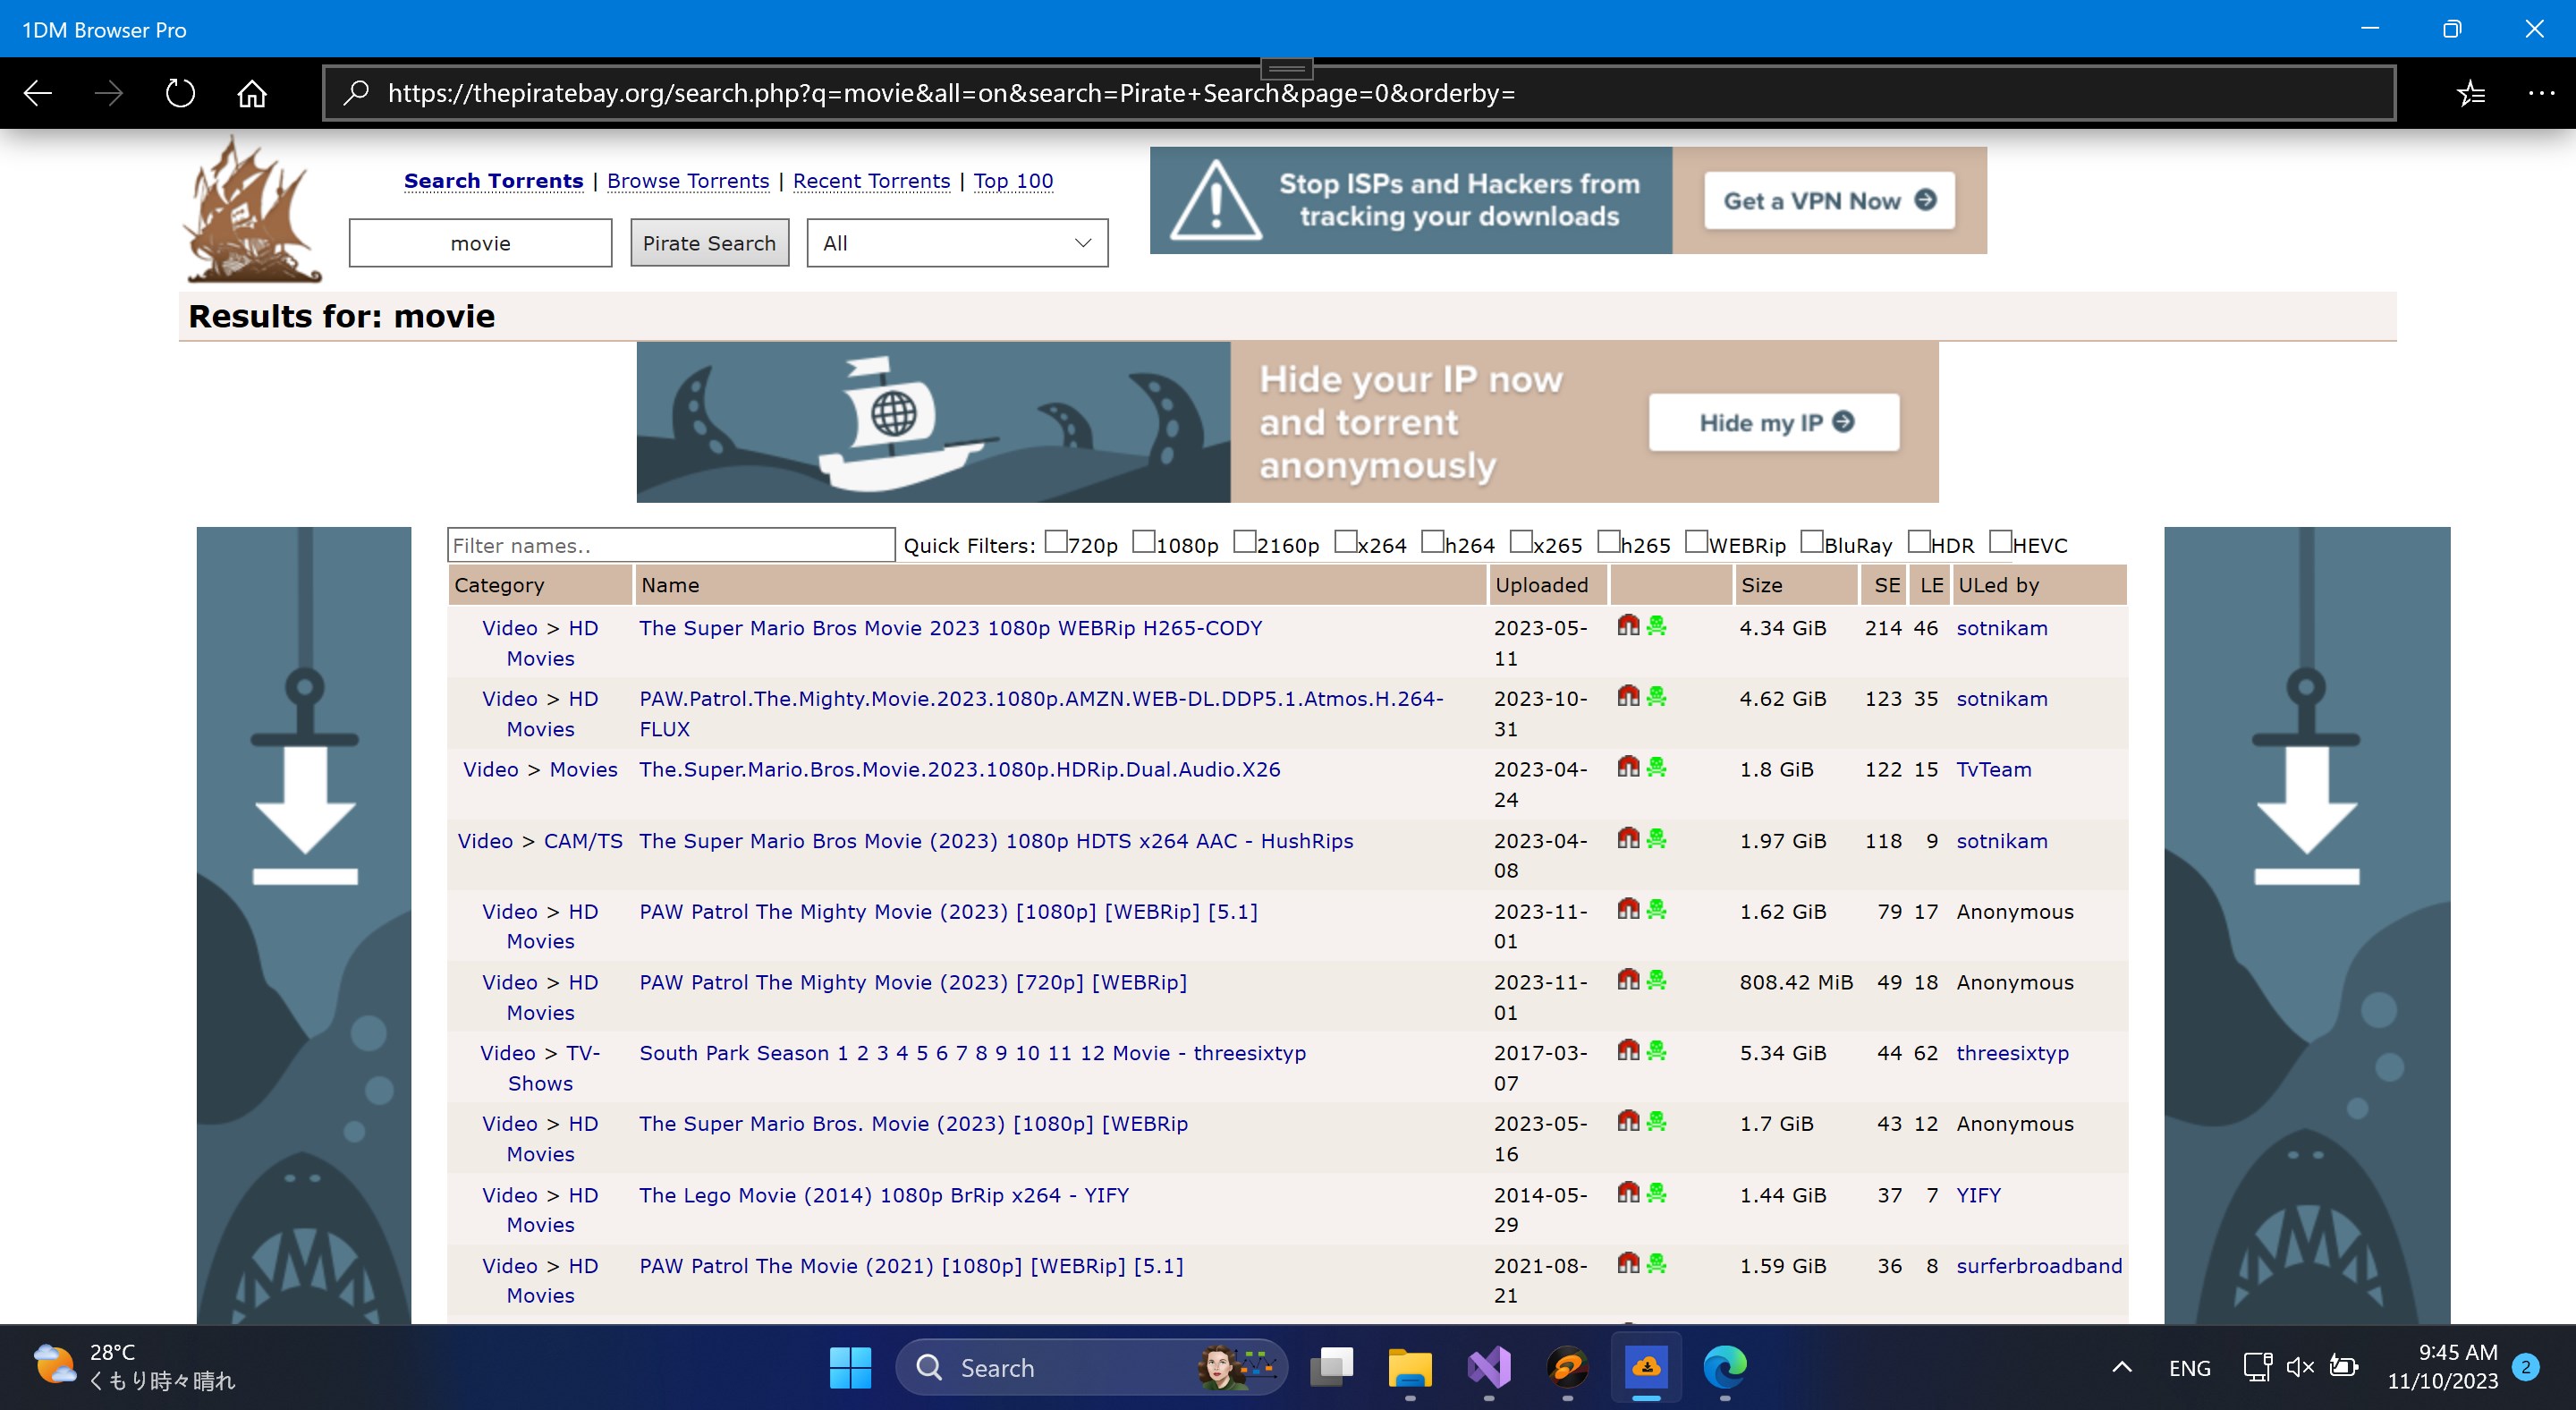Check the 1080p quick filter

click(1143, 542)
